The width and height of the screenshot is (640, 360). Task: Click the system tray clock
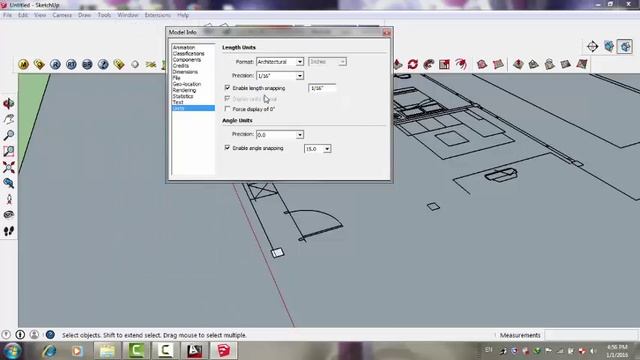click(x=617, y=351)
